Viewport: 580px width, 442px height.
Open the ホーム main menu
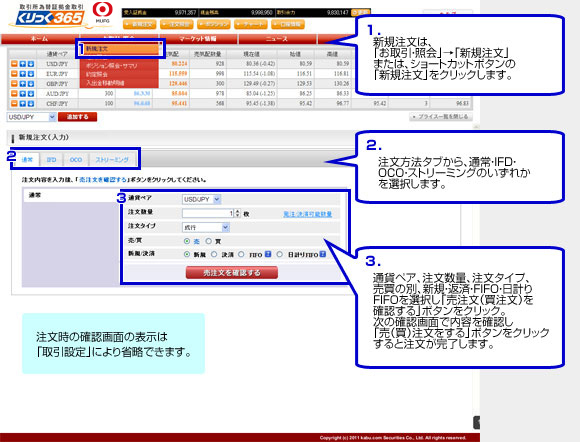pos(40,38)
